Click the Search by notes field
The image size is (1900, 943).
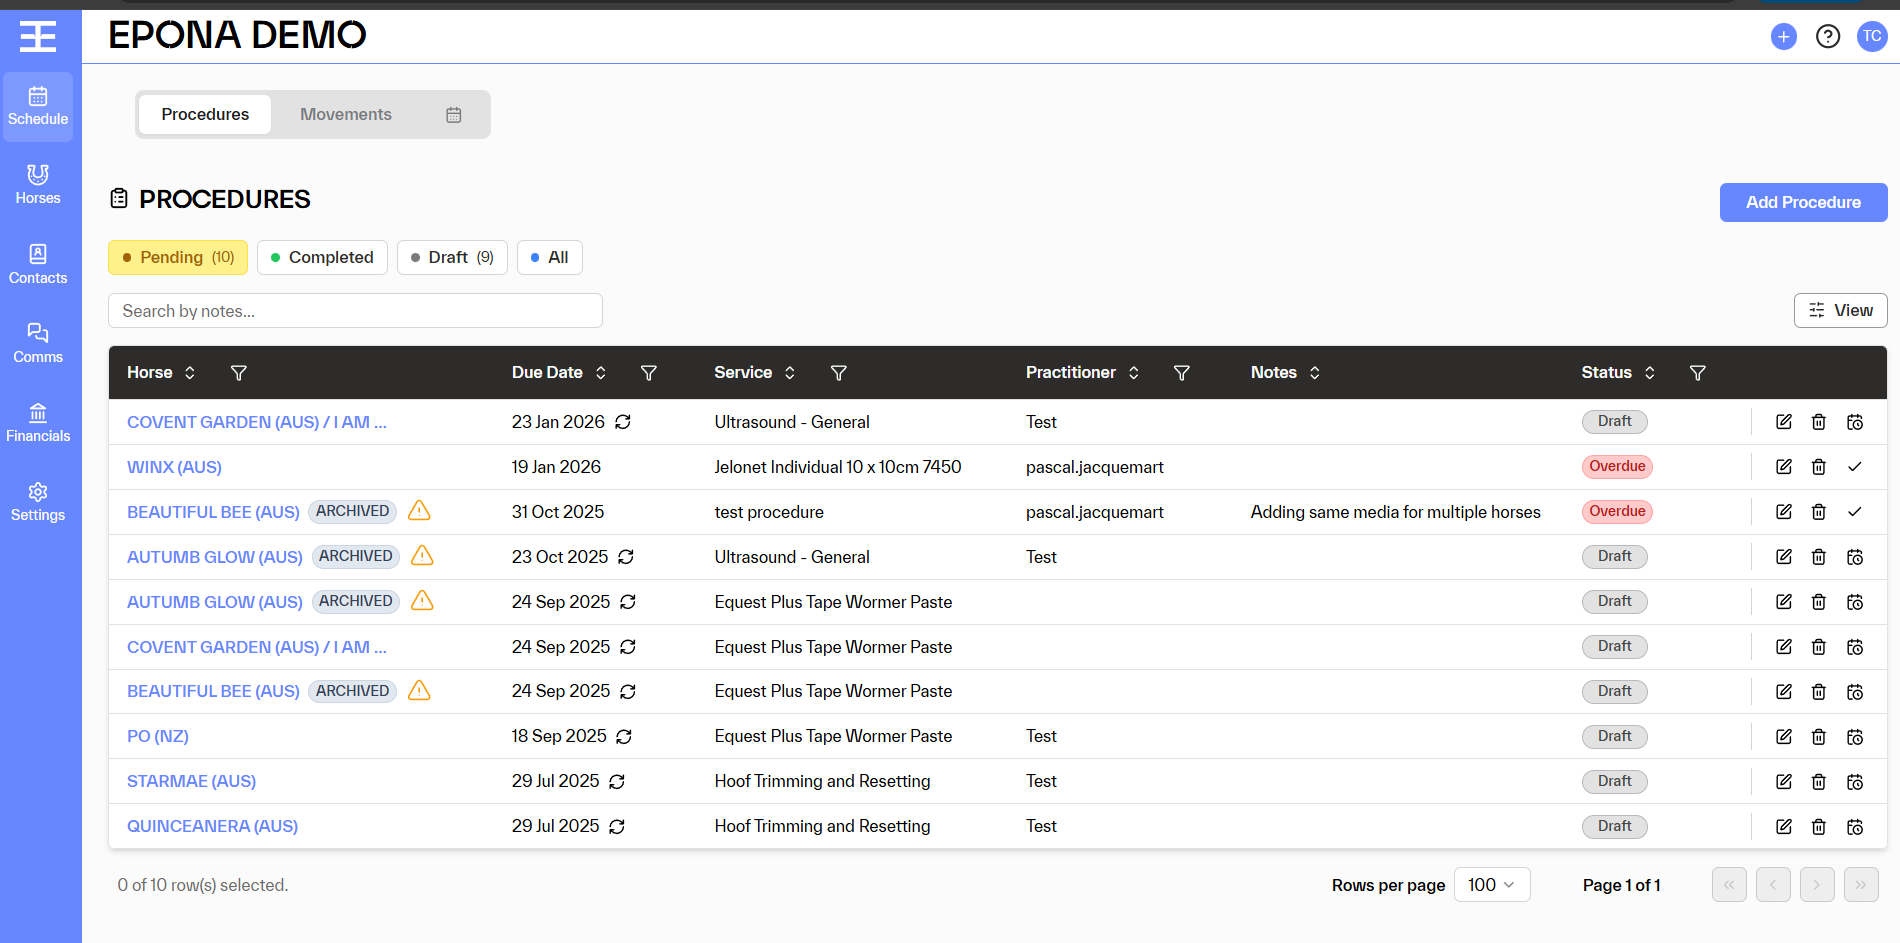[355, 311]
